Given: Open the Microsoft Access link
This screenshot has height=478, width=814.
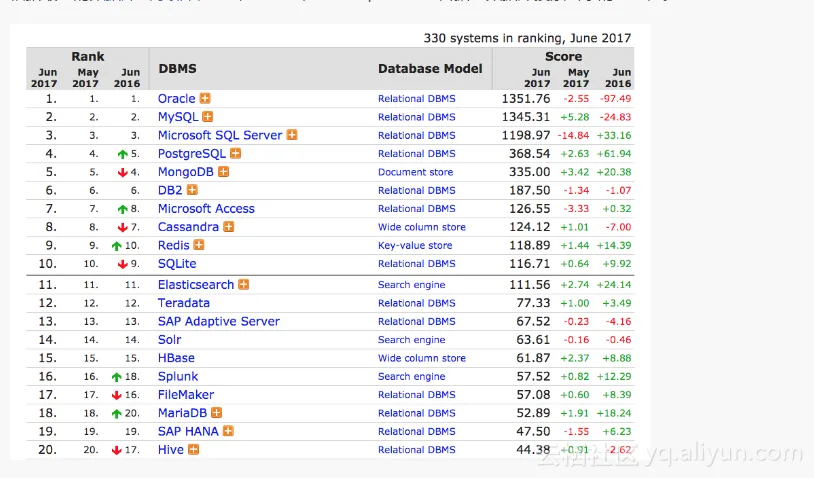Looking at the screenshot, I should tap(206, 209).
